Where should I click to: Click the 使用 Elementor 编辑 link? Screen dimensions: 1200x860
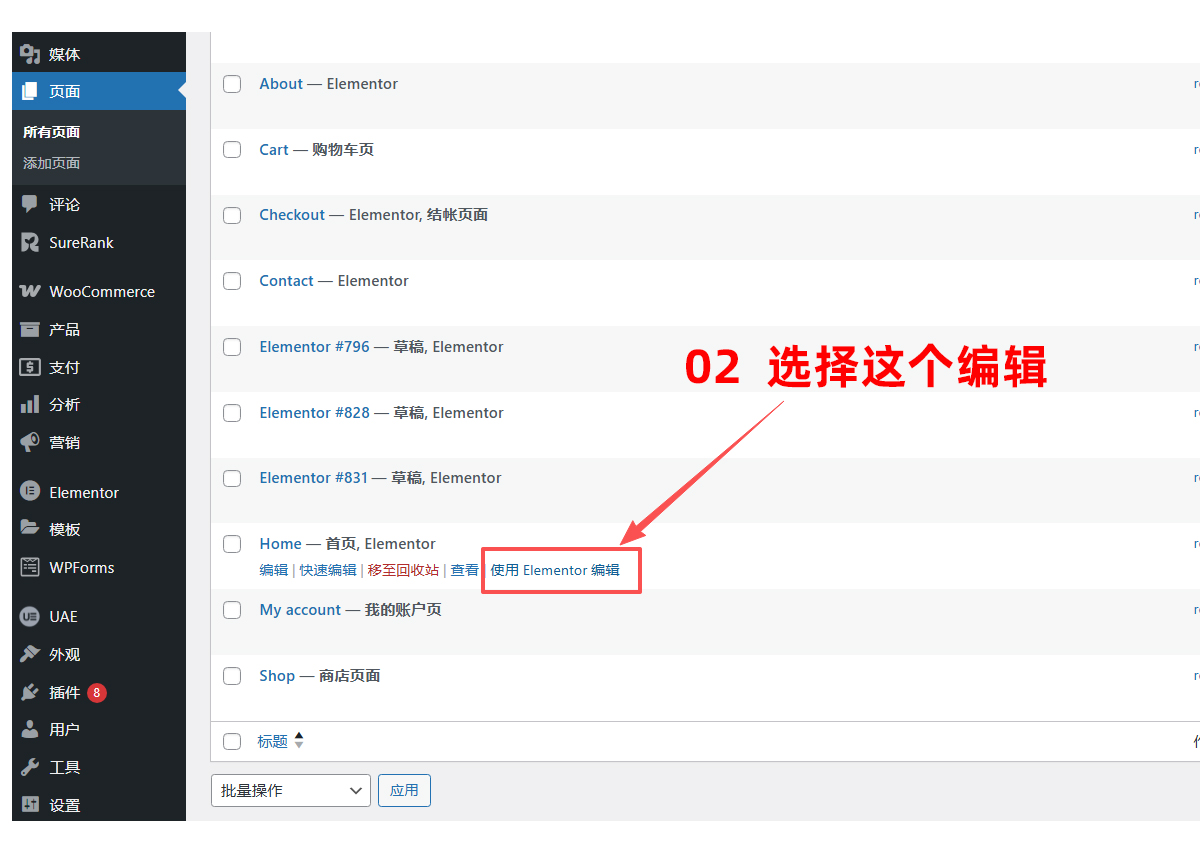tap(555, 570)
